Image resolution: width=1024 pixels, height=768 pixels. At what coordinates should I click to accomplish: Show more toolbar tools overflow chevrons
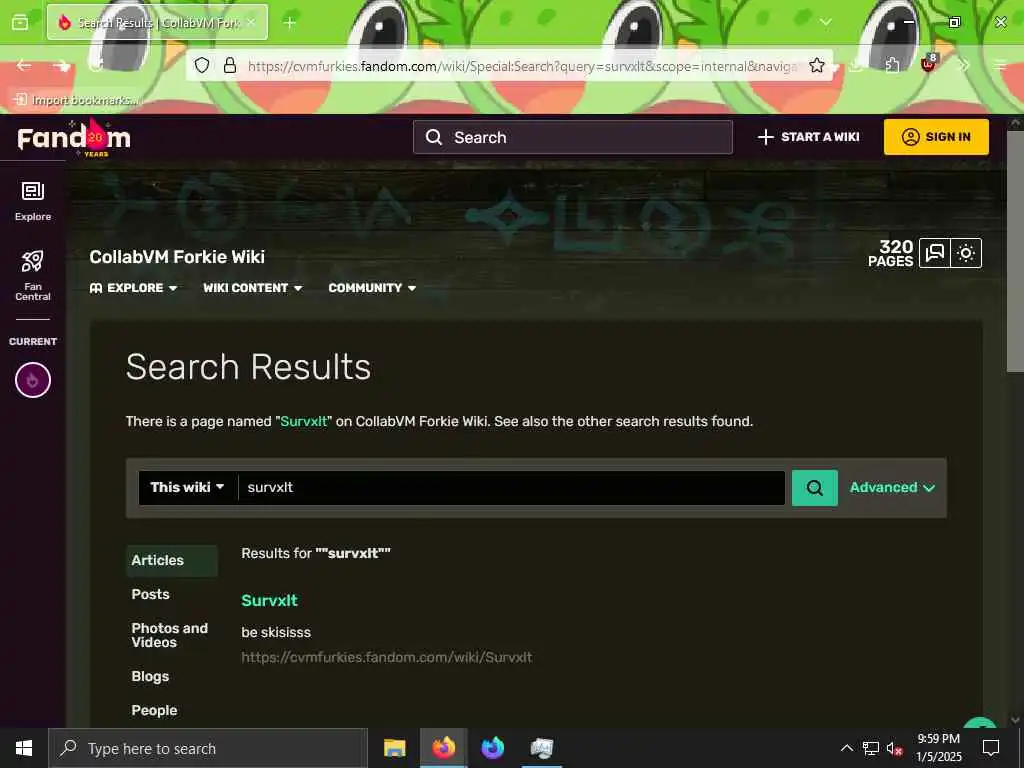(964, 65)
